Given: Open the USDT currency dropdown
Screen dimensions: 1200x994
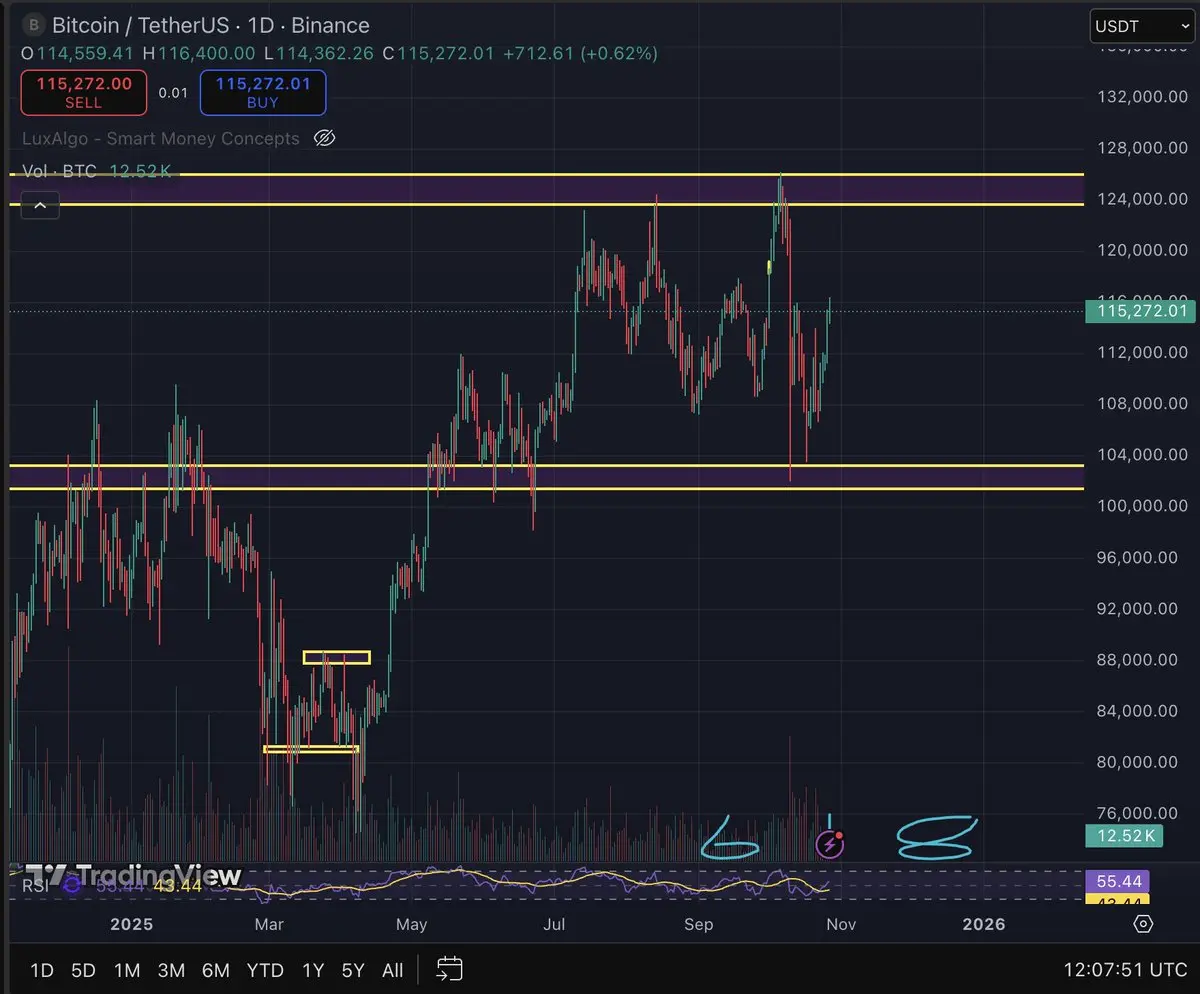Looking at the screenshot, I should tap(1141, 27).
